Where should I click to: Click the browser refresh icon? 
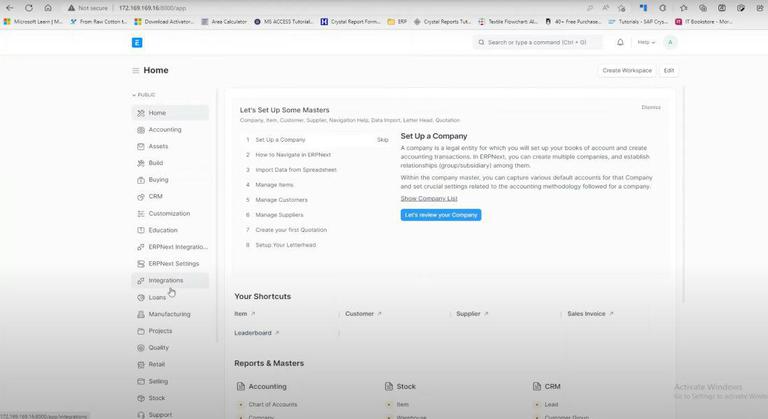29,8
